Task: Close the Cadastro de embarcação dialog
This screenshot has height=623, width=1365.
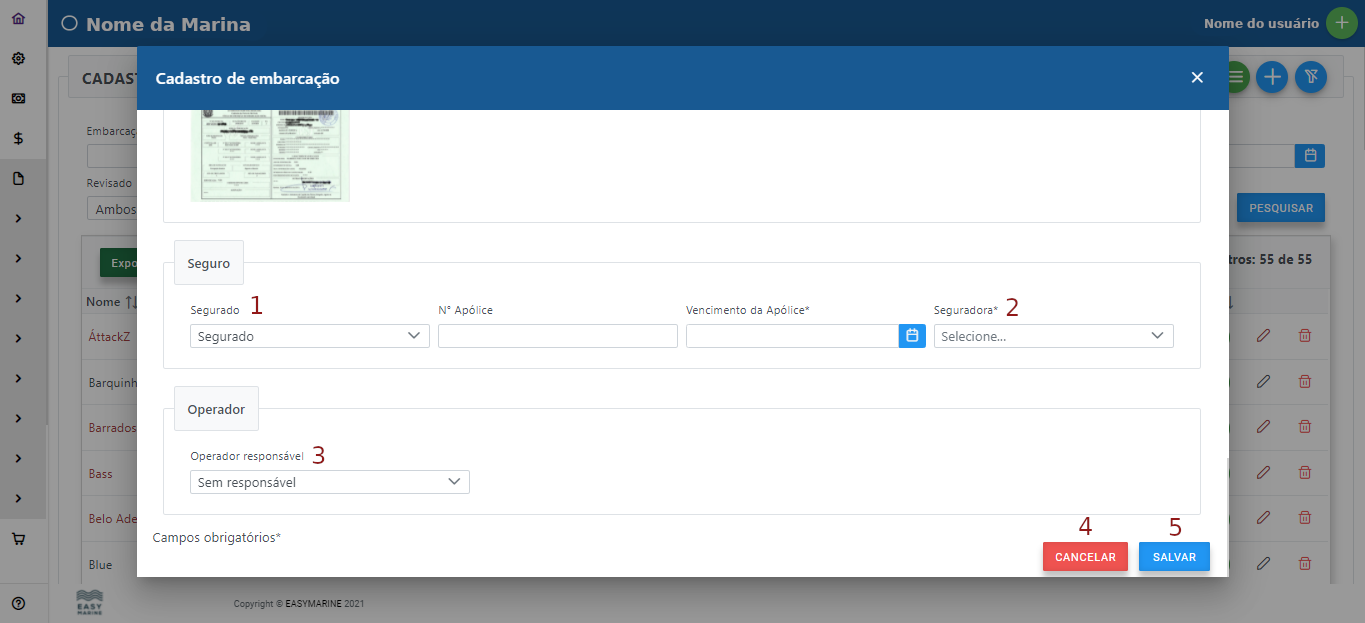Action: coord(1197,78)
